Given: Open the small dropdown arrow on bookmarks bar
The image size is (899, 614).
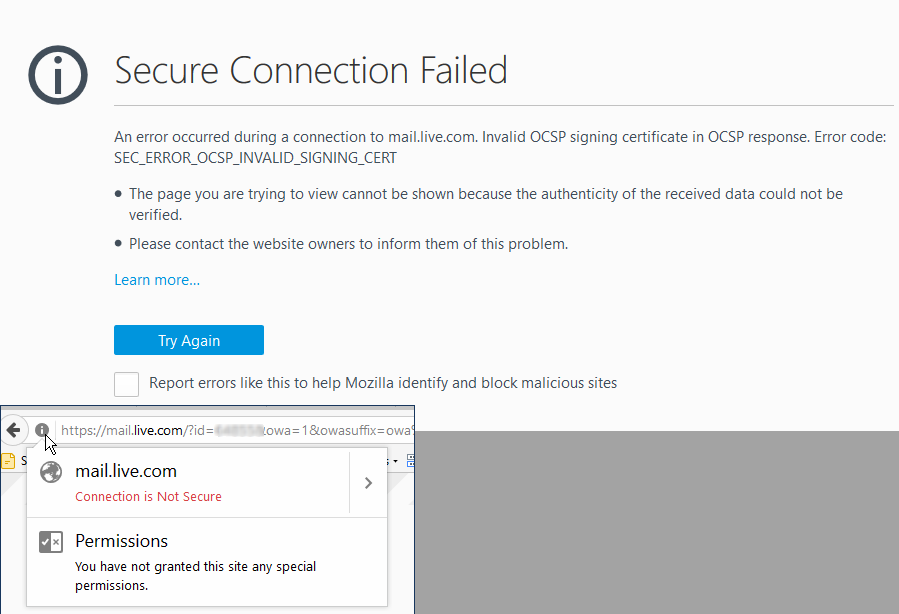Looking at the screenshot, I should [395, 461].
